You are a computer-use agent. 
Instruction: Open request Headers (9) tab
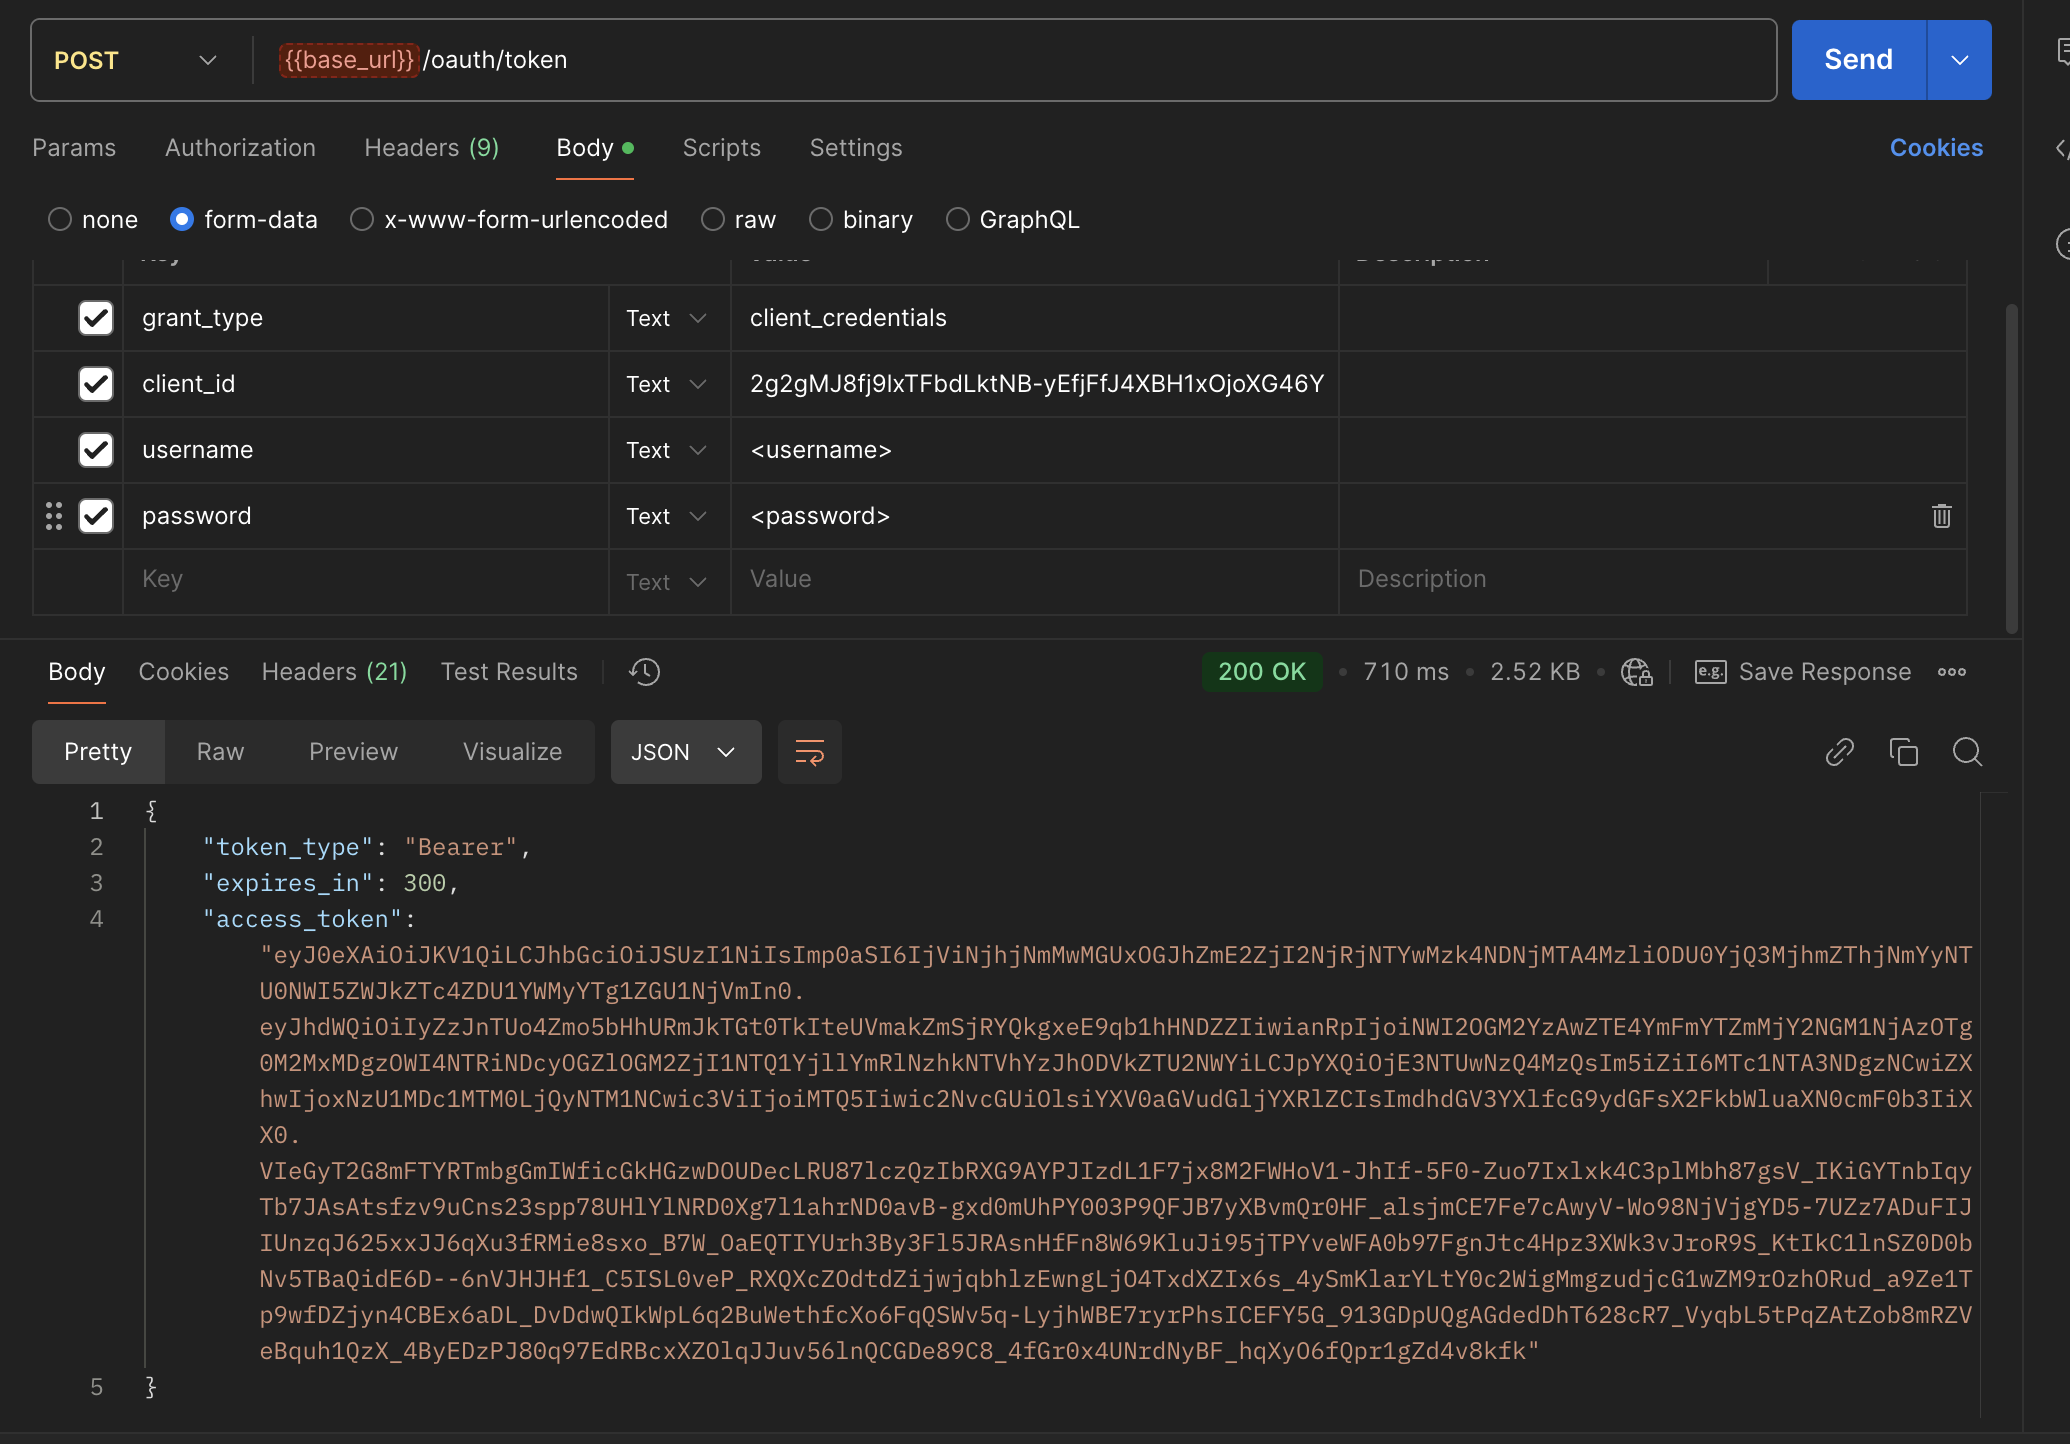(x=432, y=148)
